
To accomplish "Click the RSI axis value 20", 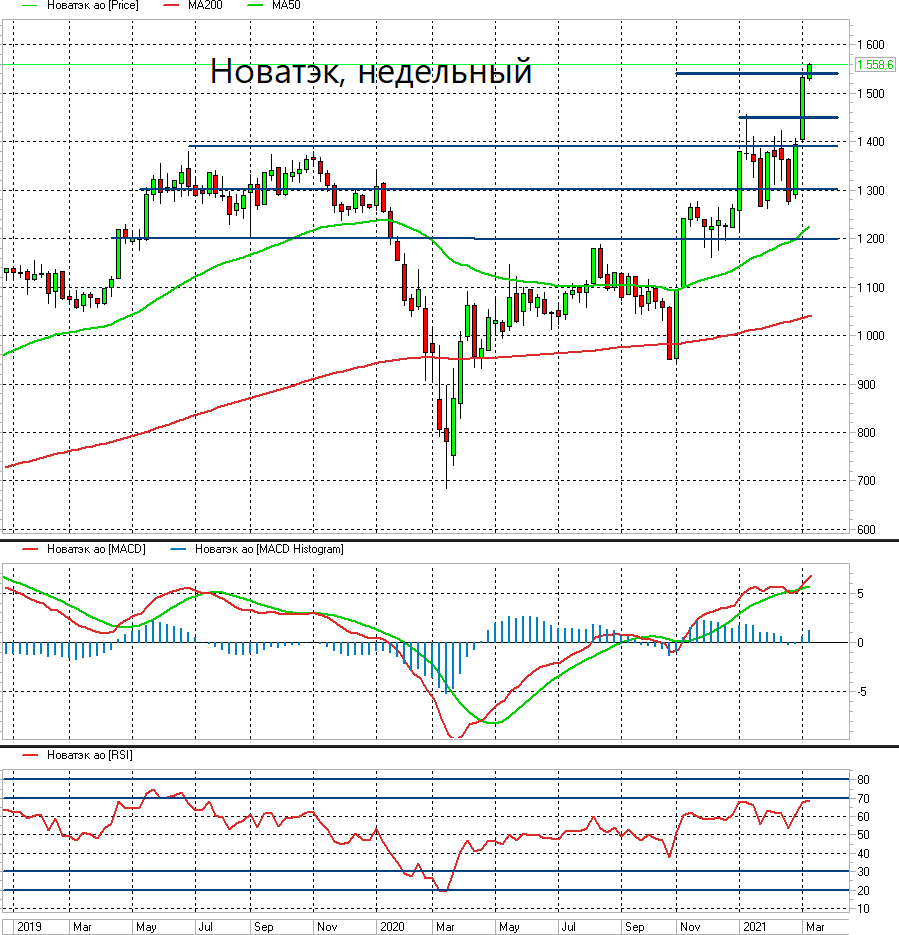I will (x=863, y=891).
